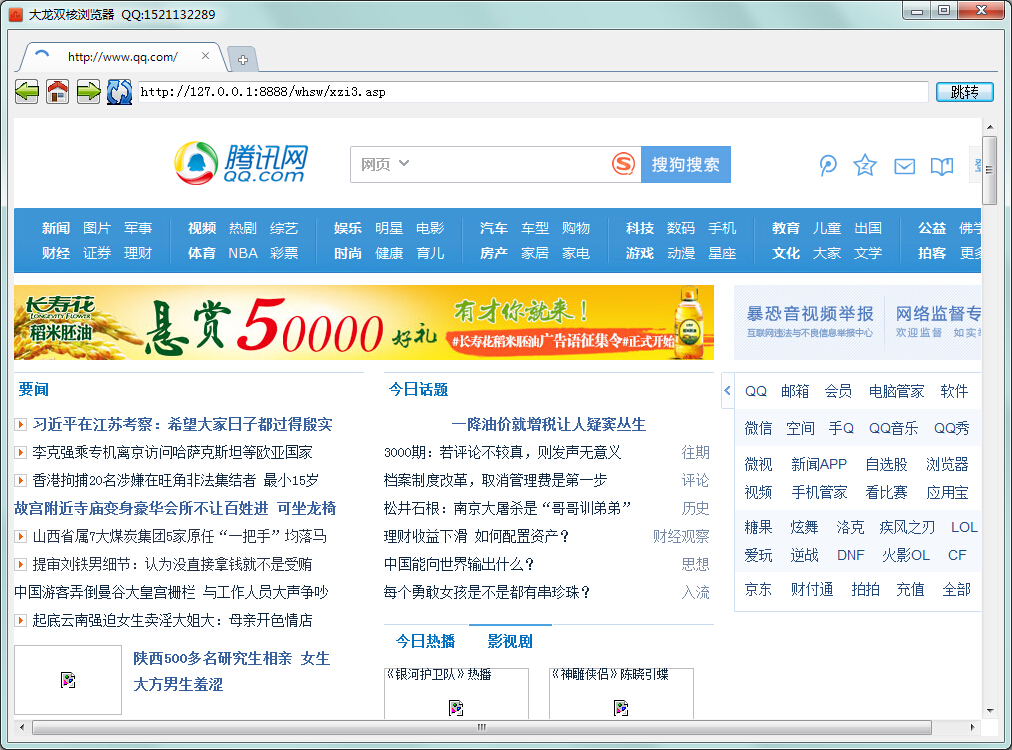Viewport: 1012px width, 750px height.
Task: Open 体育 in navigation bar
Action: click(x=201, y=253)
